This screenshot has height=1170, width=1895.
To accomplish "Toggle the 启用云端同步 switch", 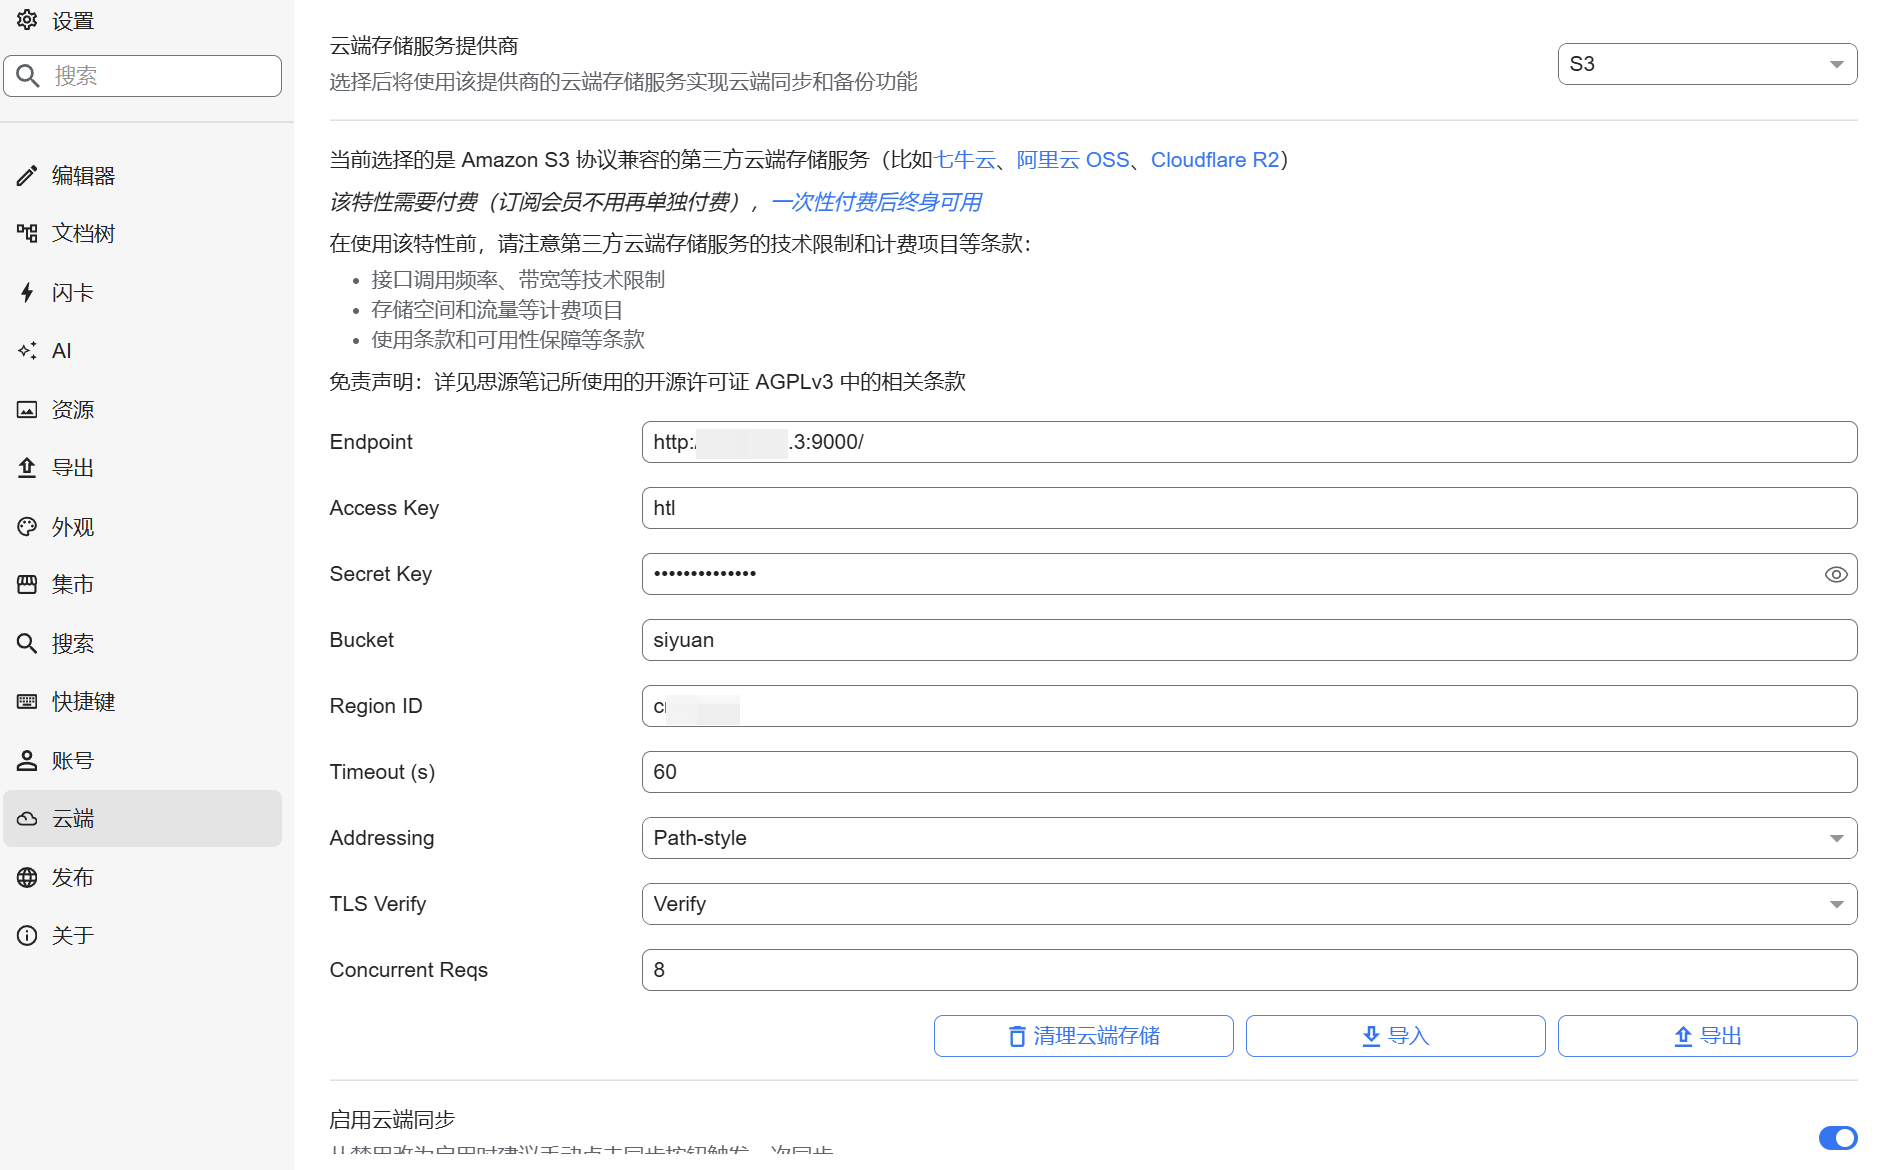I will pos(1837,1138).
